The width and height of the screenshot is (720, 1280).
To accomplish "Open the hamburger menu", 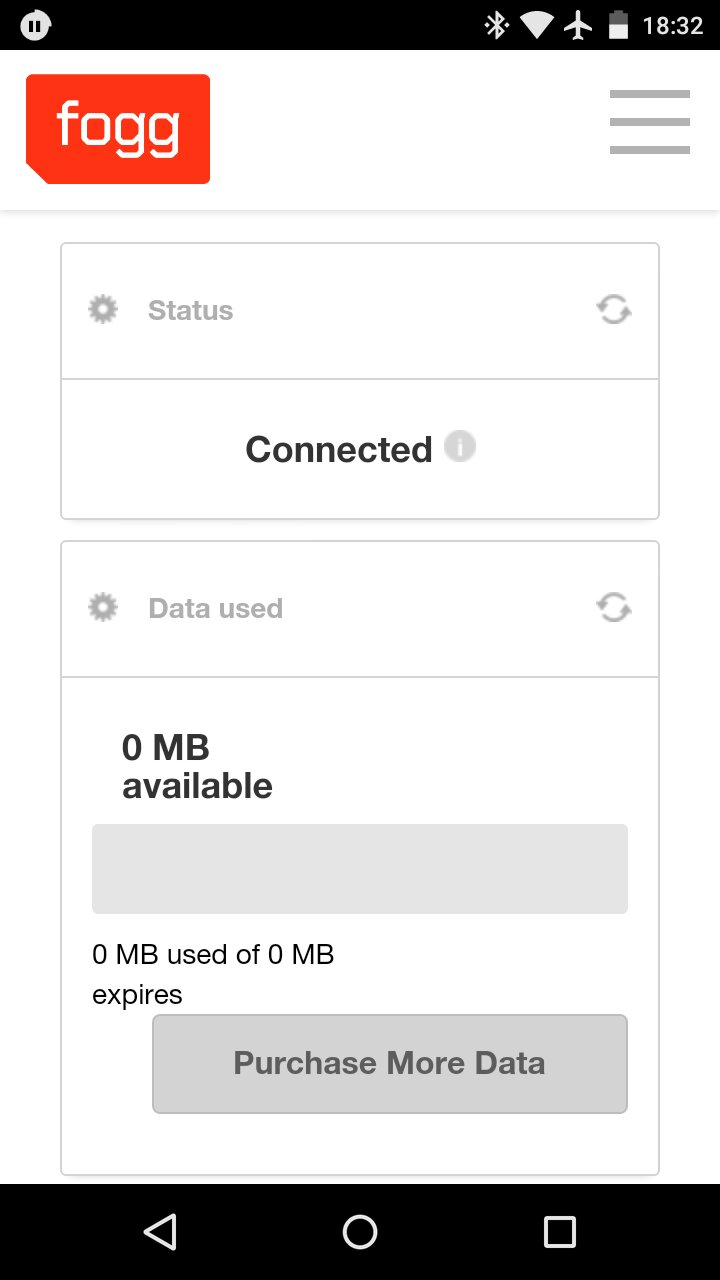I will [x=650, y=122].
